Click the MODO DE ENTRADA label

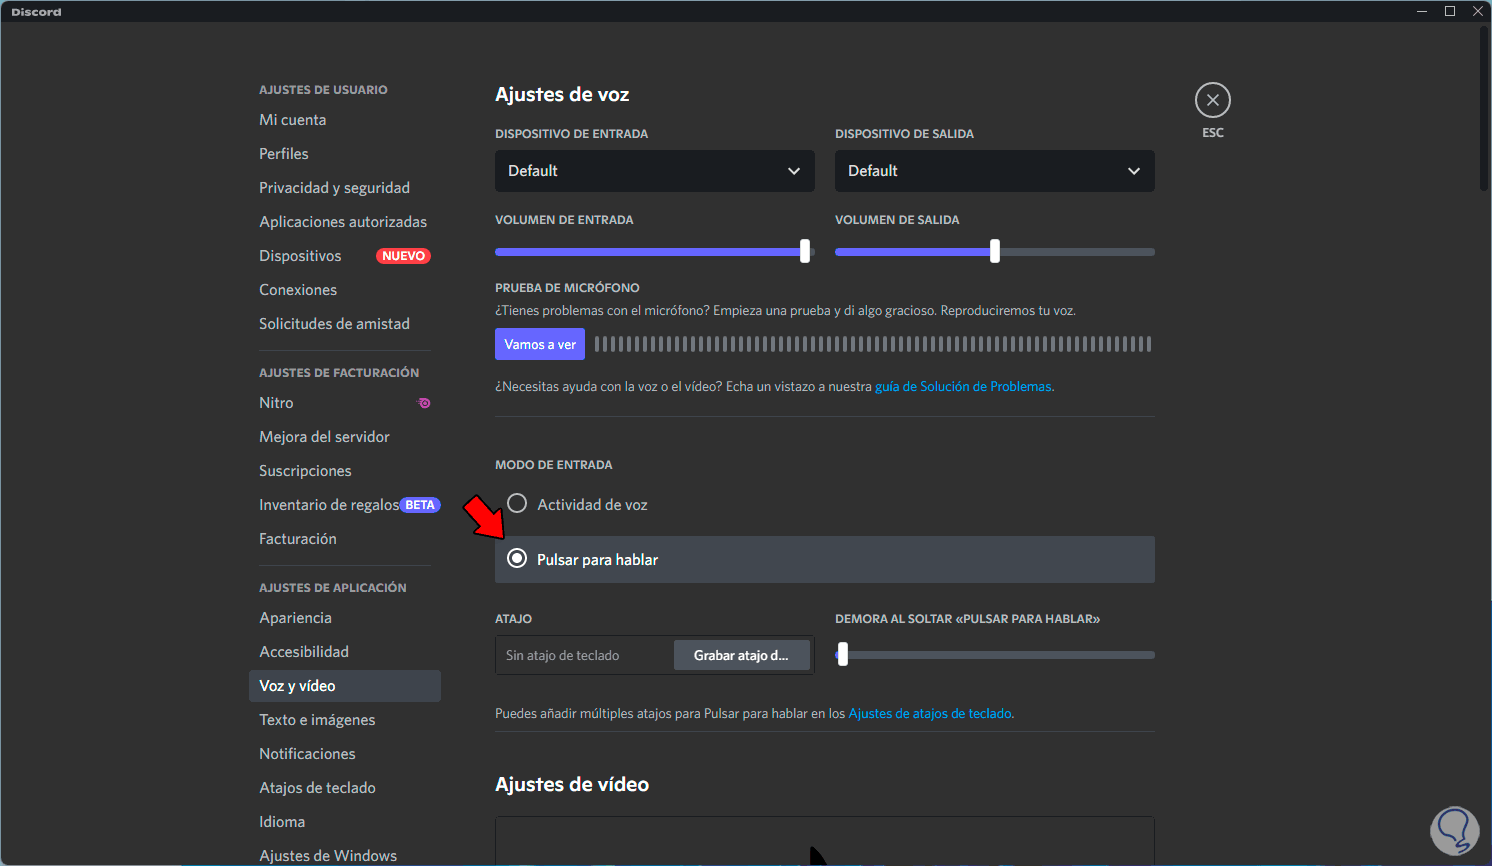click(554, 465)
